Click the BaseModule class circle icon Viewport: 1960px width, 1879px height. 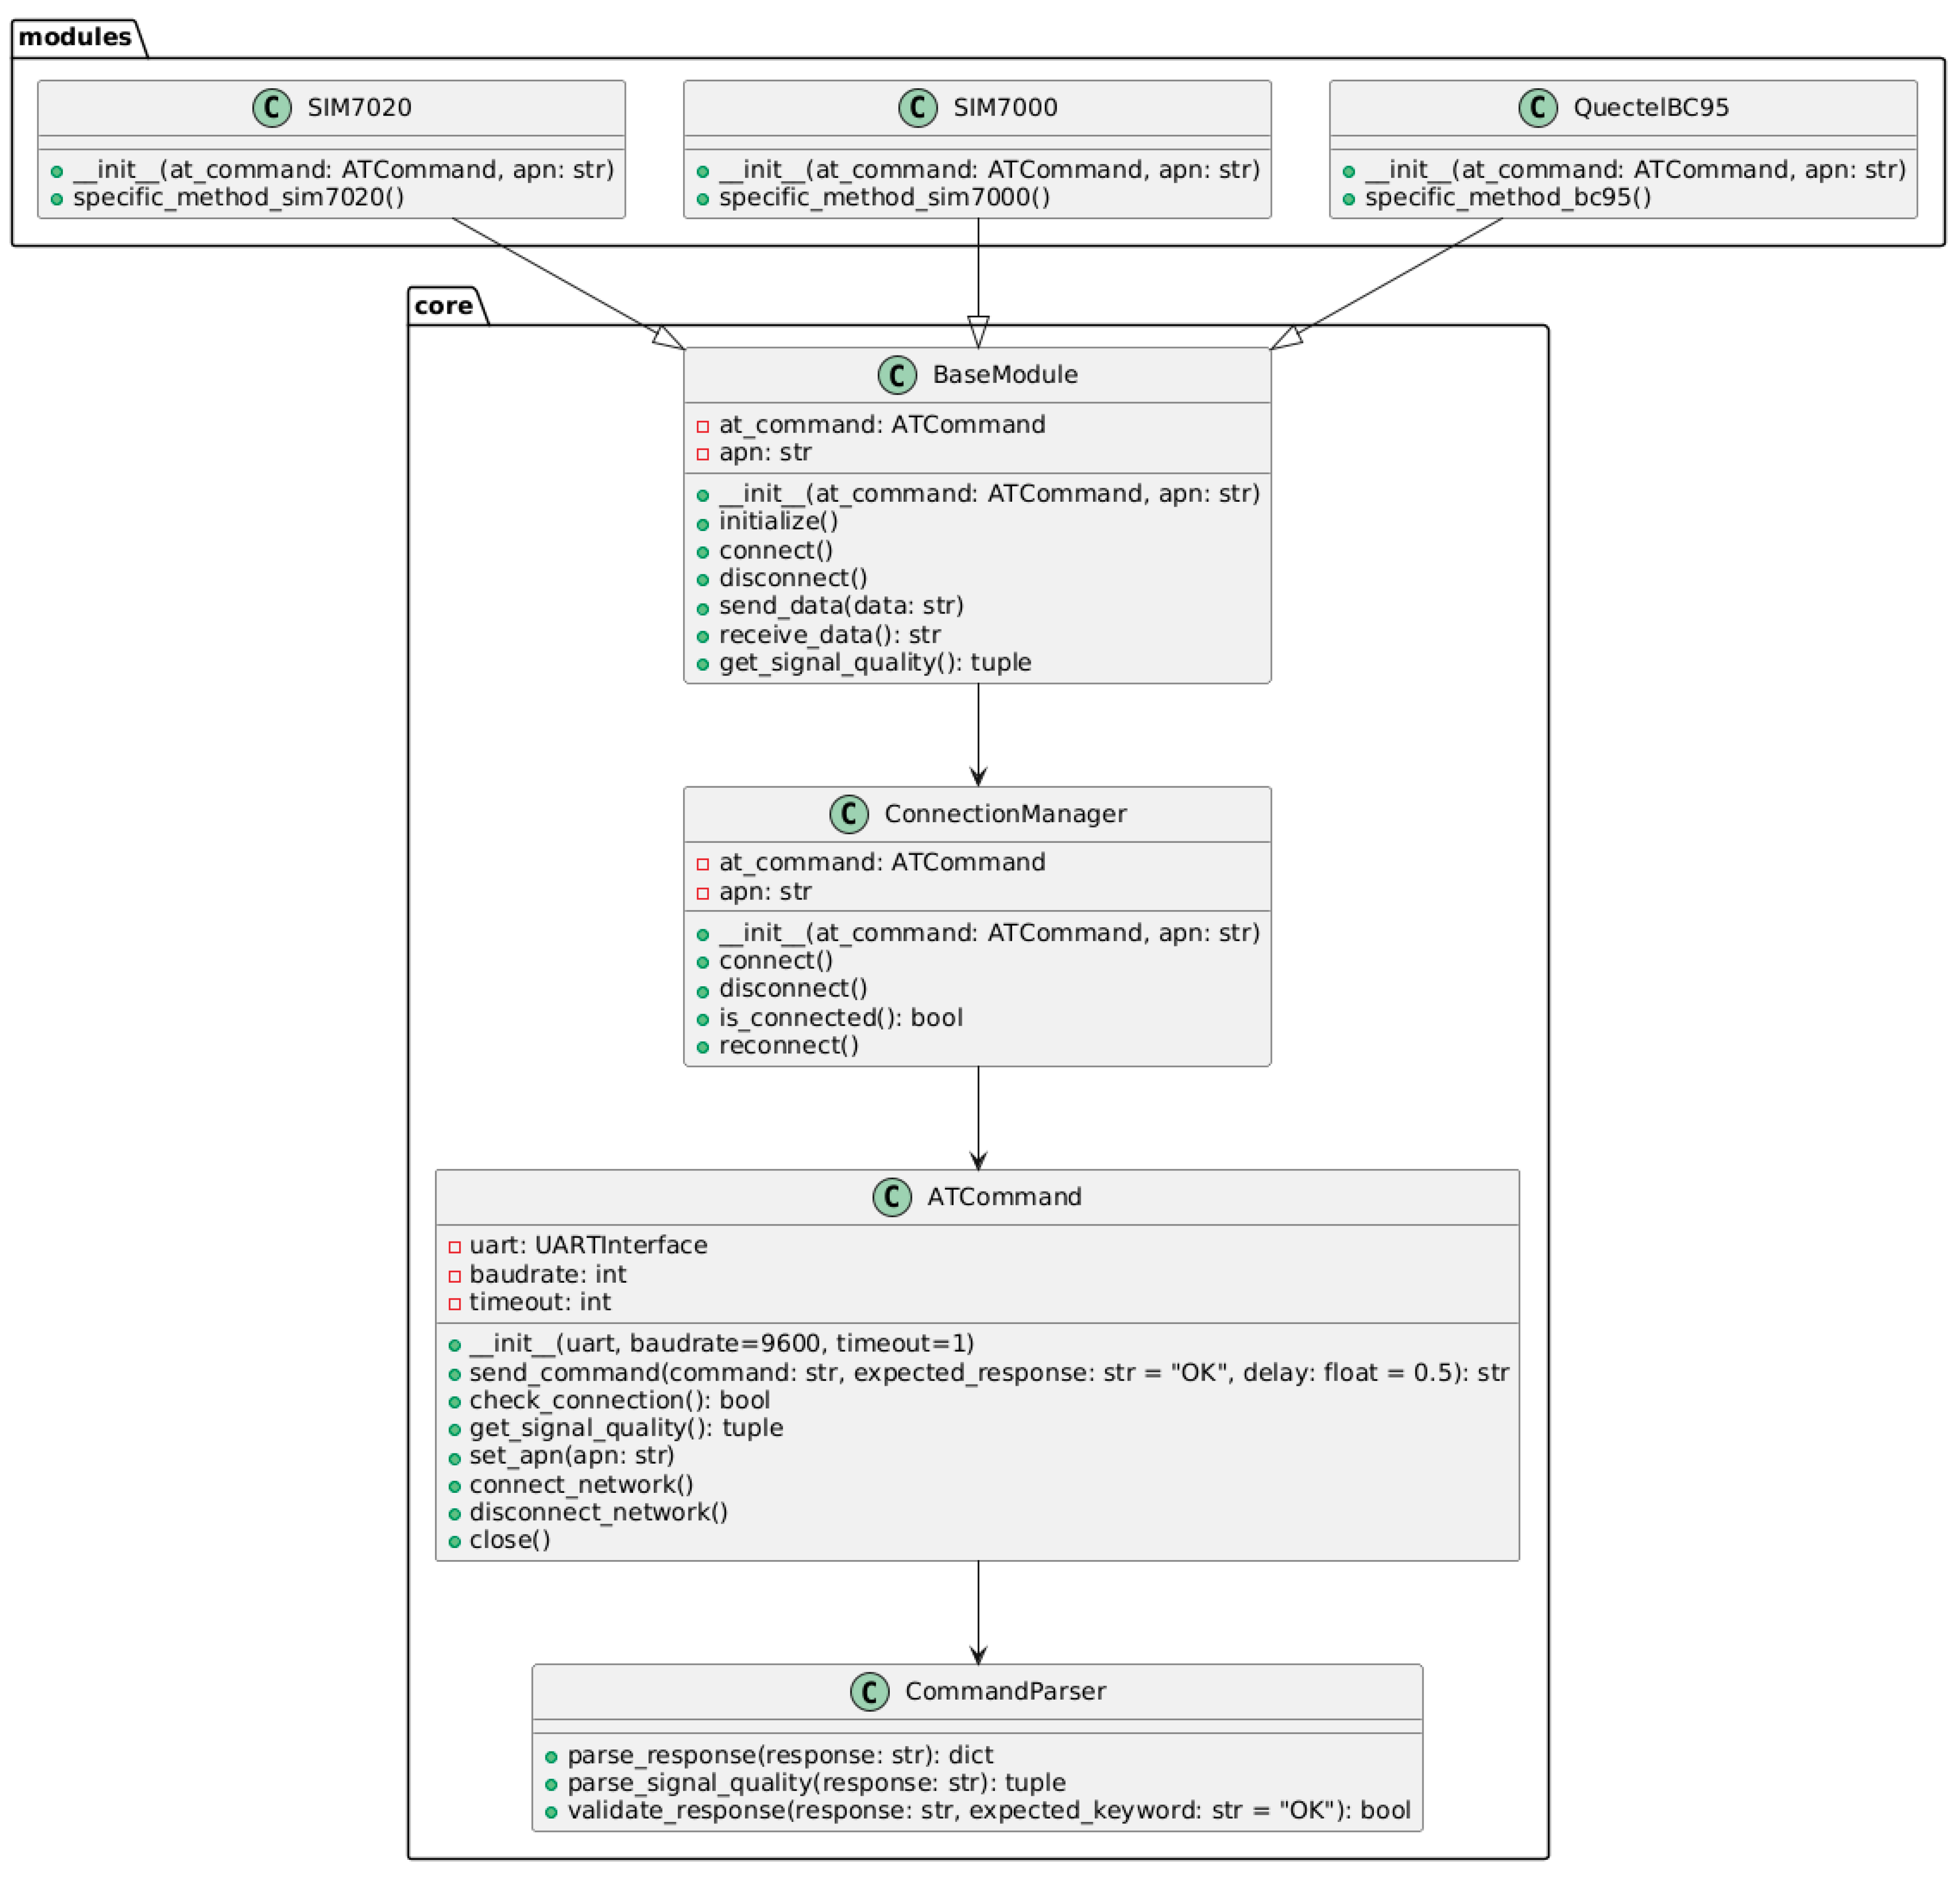tap(897, 374)
